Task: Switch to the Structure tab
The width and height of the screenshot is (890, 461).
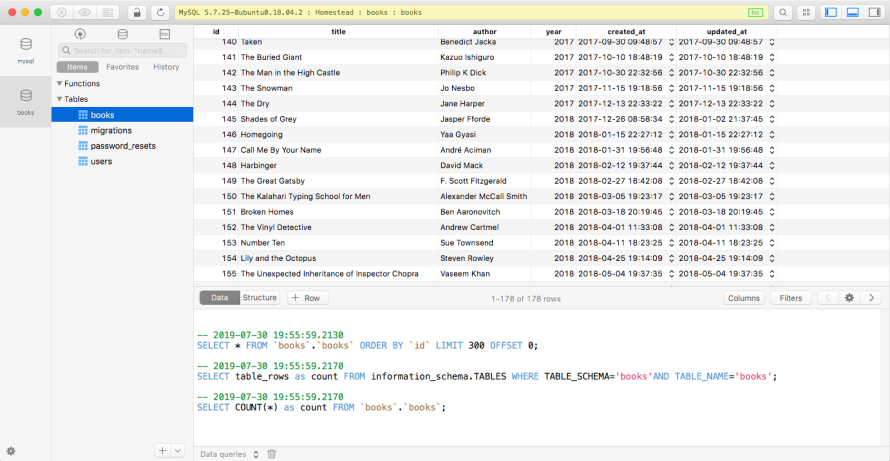Action: coord(260,297)
